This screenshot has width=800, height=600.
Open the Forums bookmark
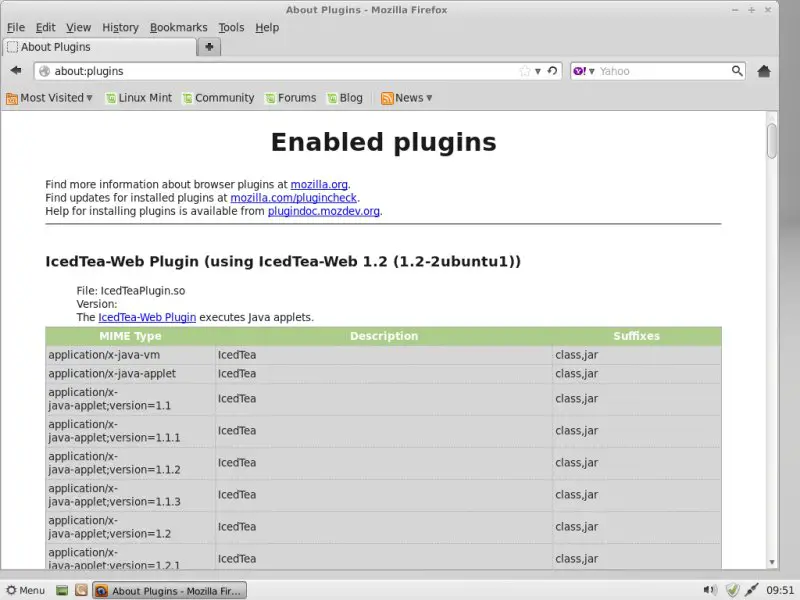(291, 98)
